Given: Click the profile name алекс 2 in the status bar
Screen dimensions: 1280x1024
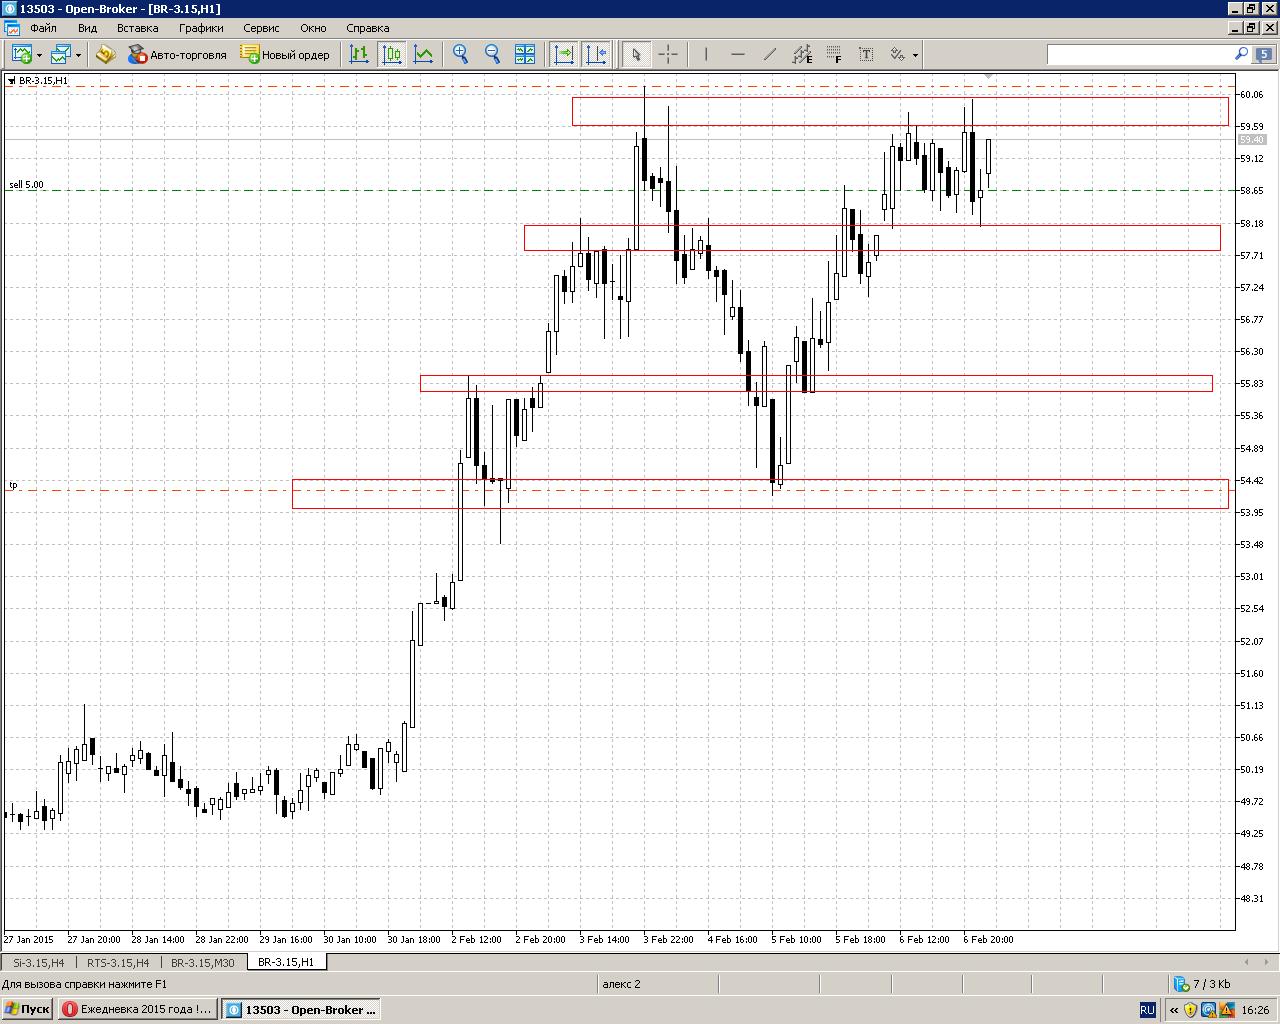Looking at the screenshot, I should point(621,984).
